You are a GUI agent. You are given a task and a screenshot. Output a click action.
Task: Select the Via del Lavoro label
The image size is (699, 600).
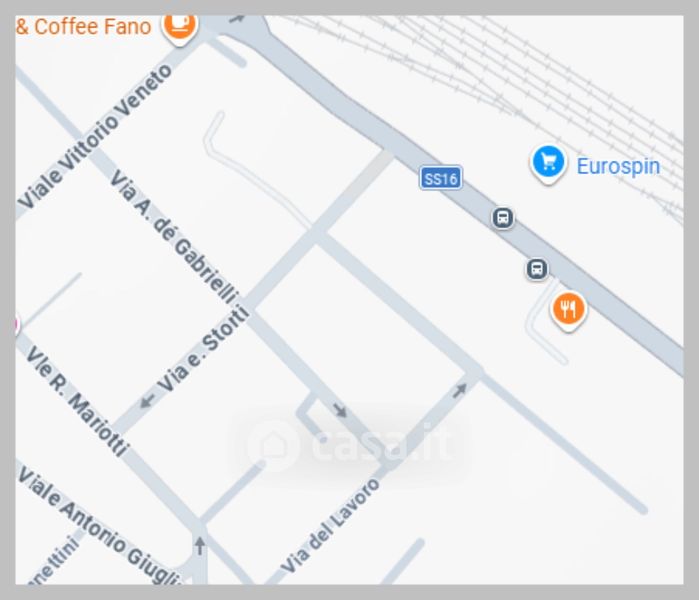coord(331,526)
